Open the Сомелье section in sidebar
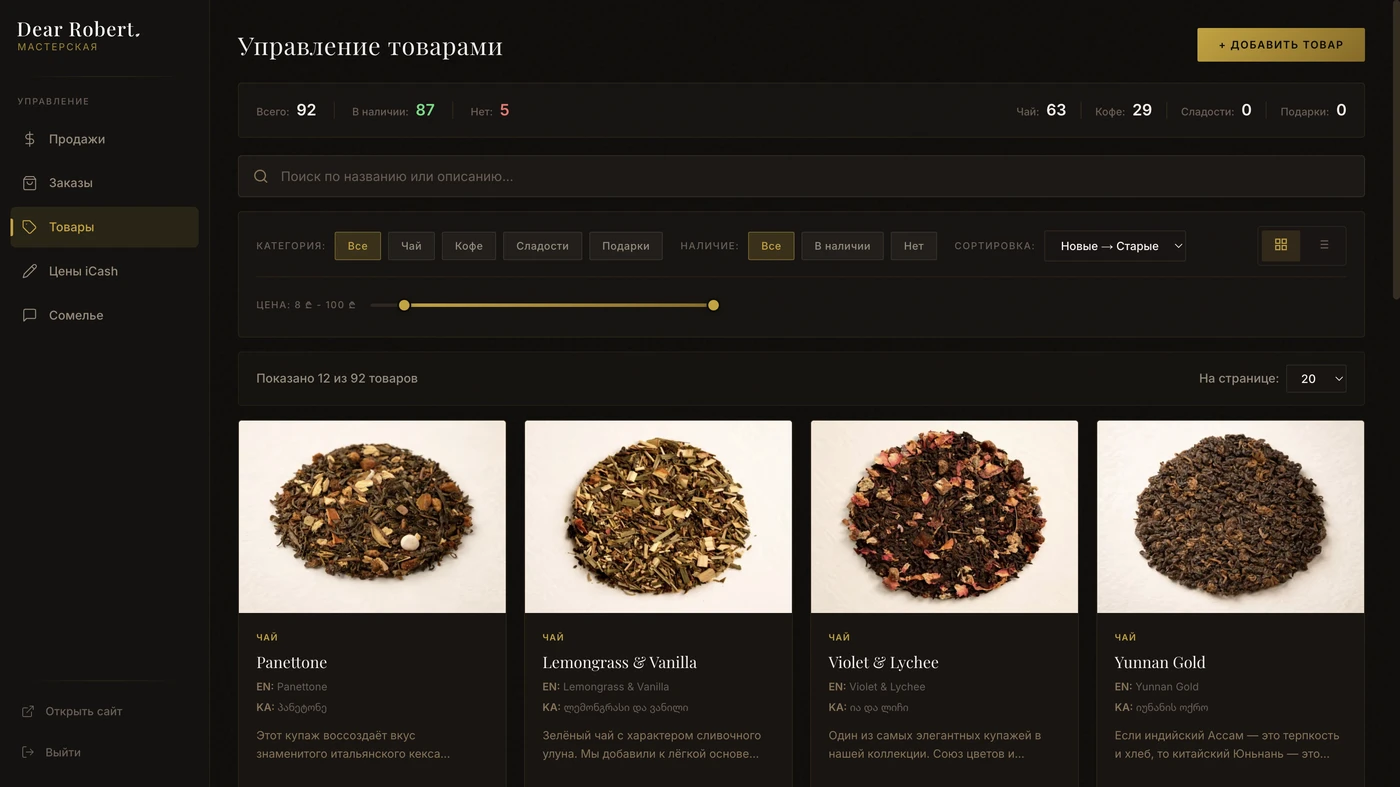The height and width of the screenshot is (787, 1400). [x=76, y=315]
